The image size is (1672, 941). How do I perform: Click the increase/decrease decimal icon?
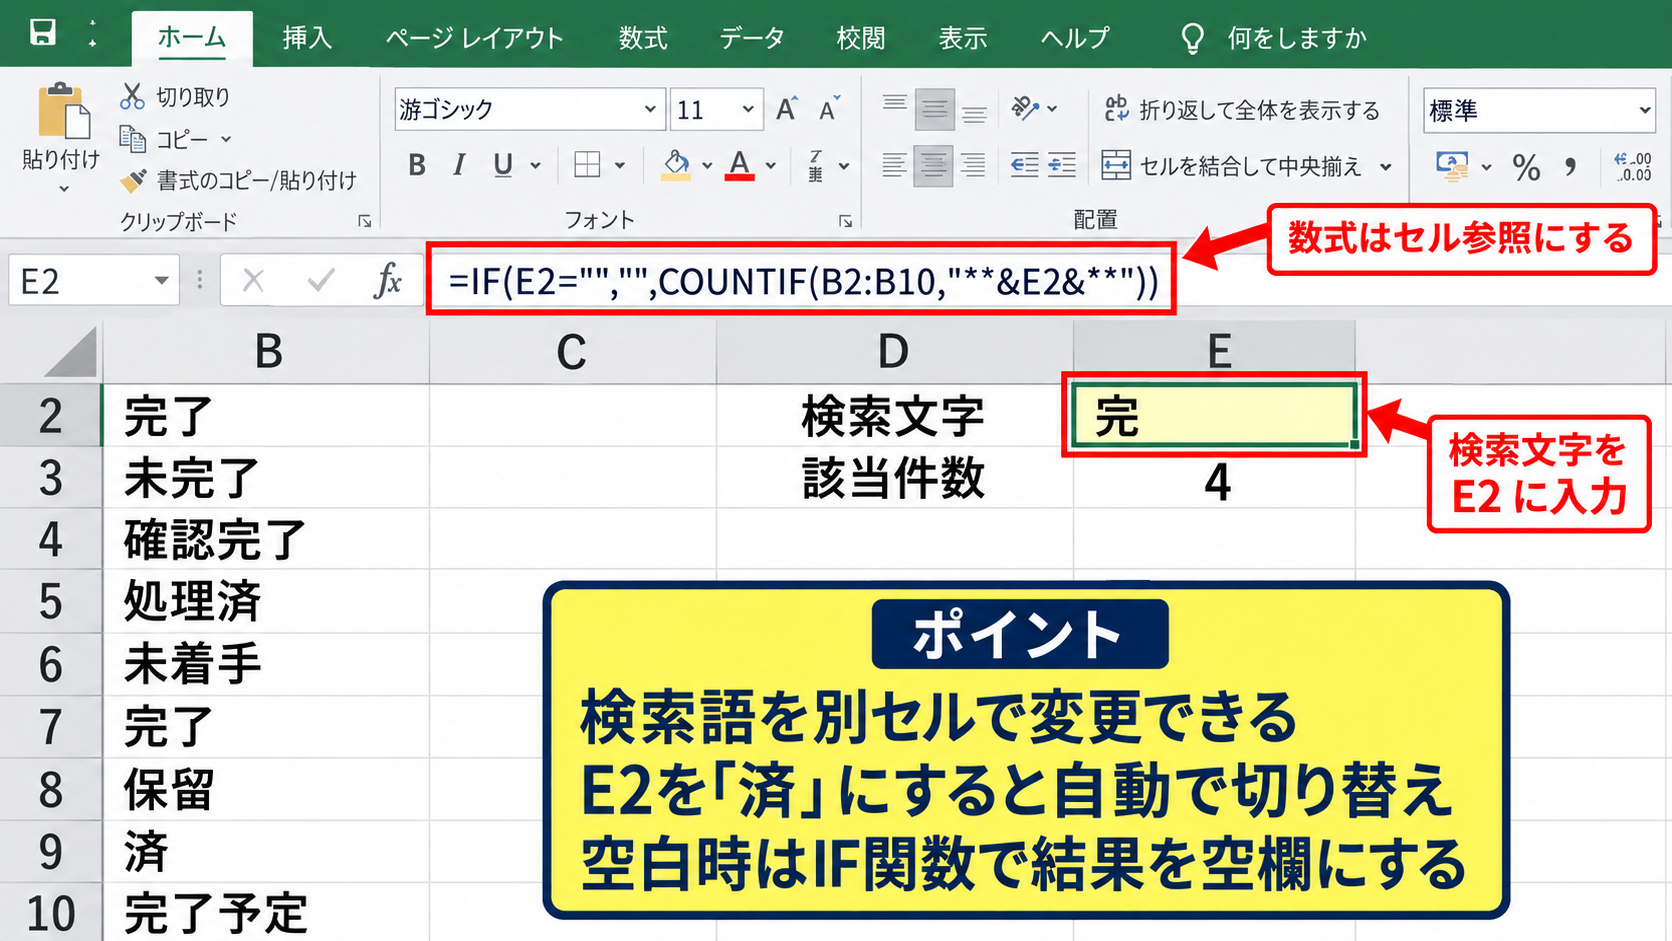click(1632, 166)
